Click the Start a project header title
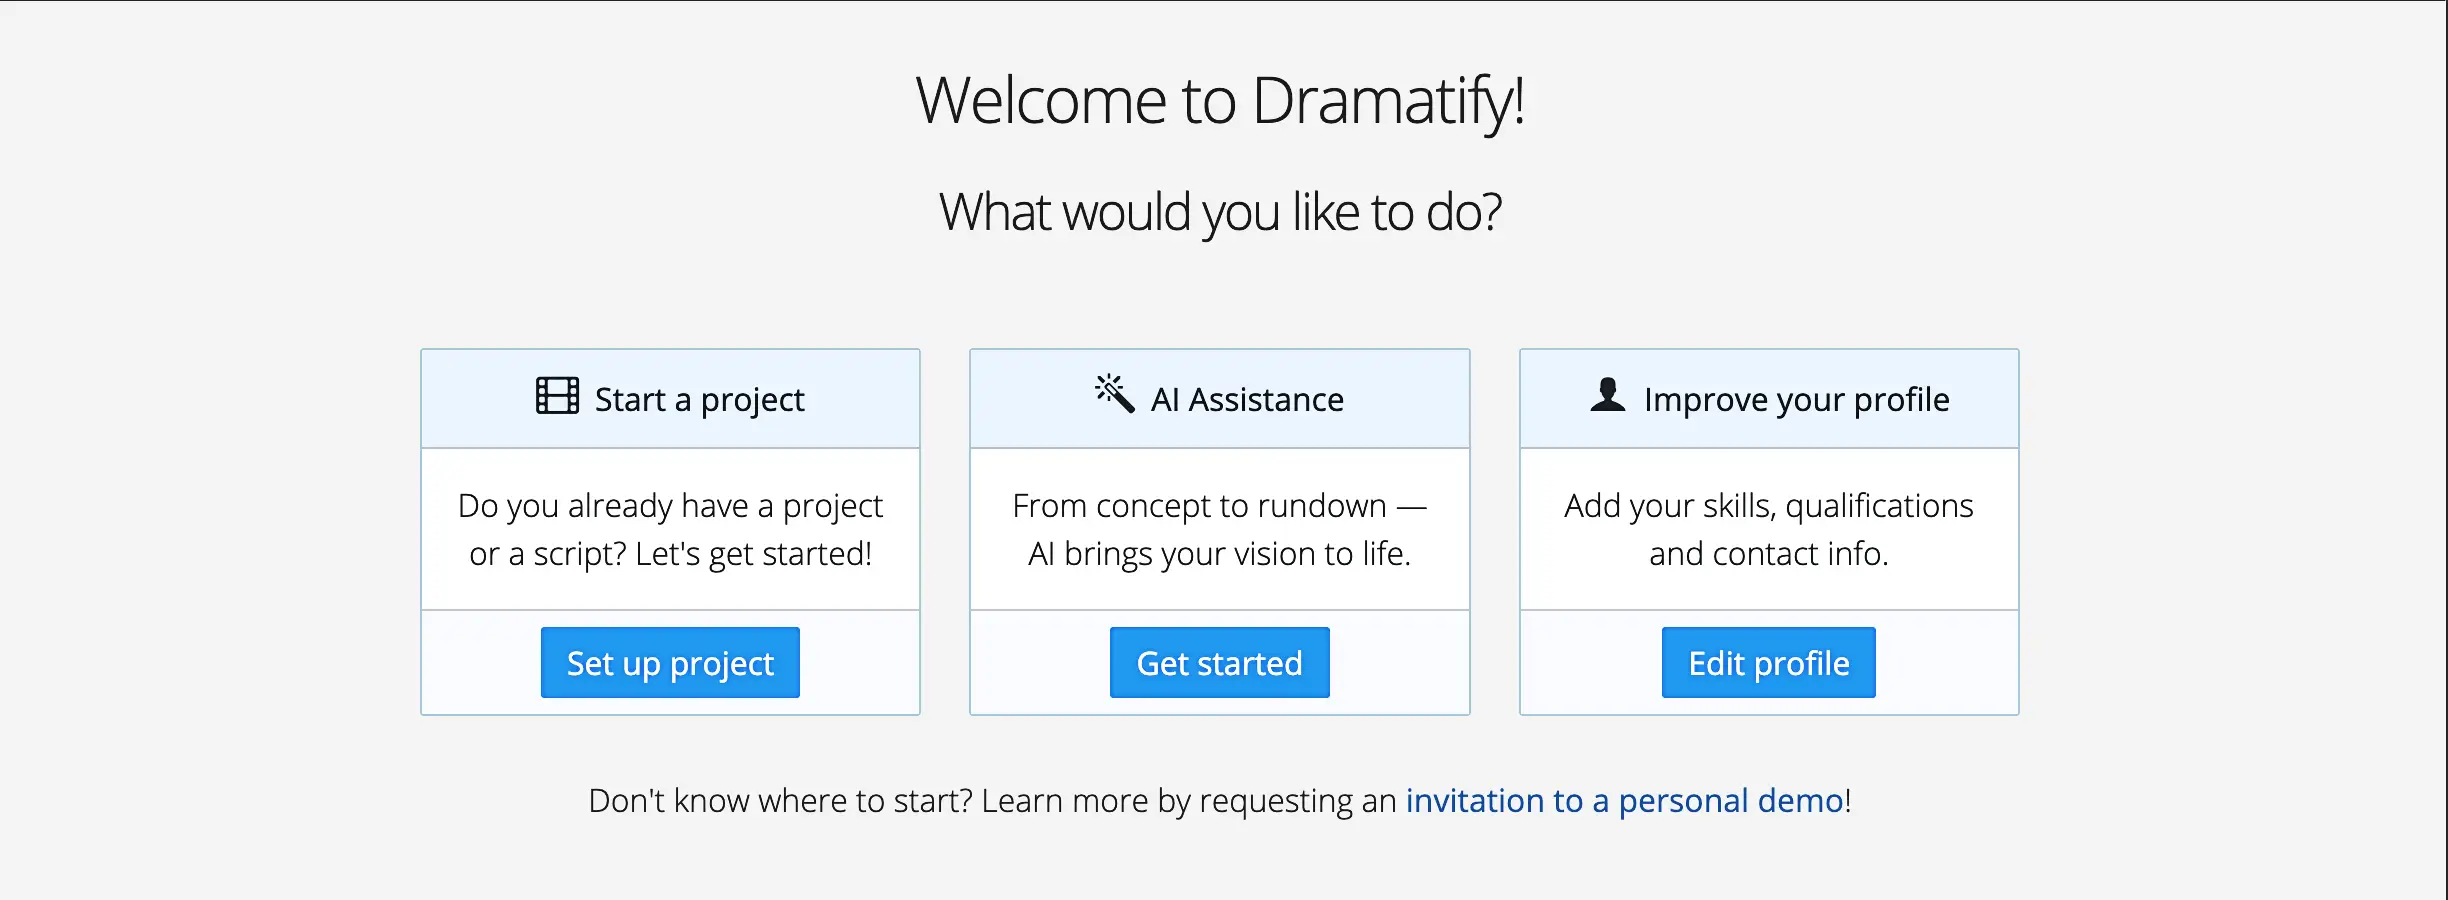This screenshot has height=900, width=2448. click(x=699, y=400)
